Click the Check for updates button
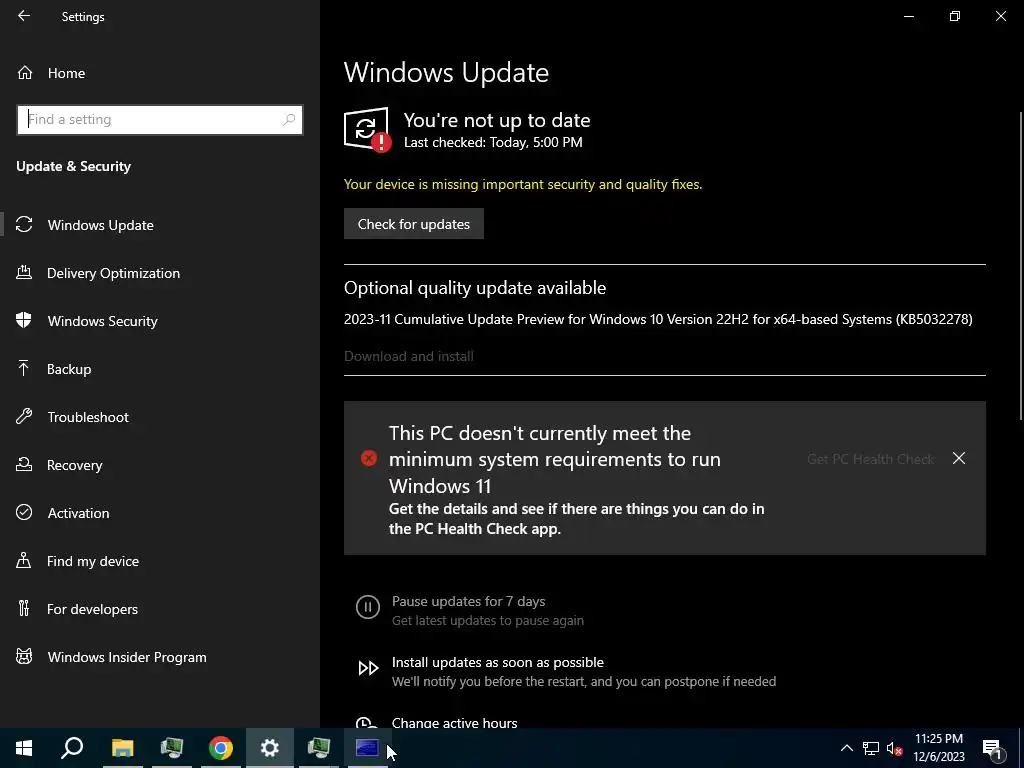 point(413,224)
